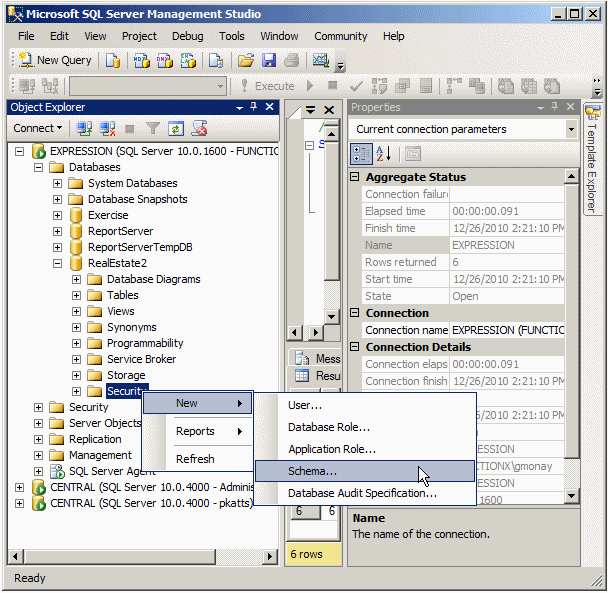Close the Object Explorer panel

click(x=269, y=107)
